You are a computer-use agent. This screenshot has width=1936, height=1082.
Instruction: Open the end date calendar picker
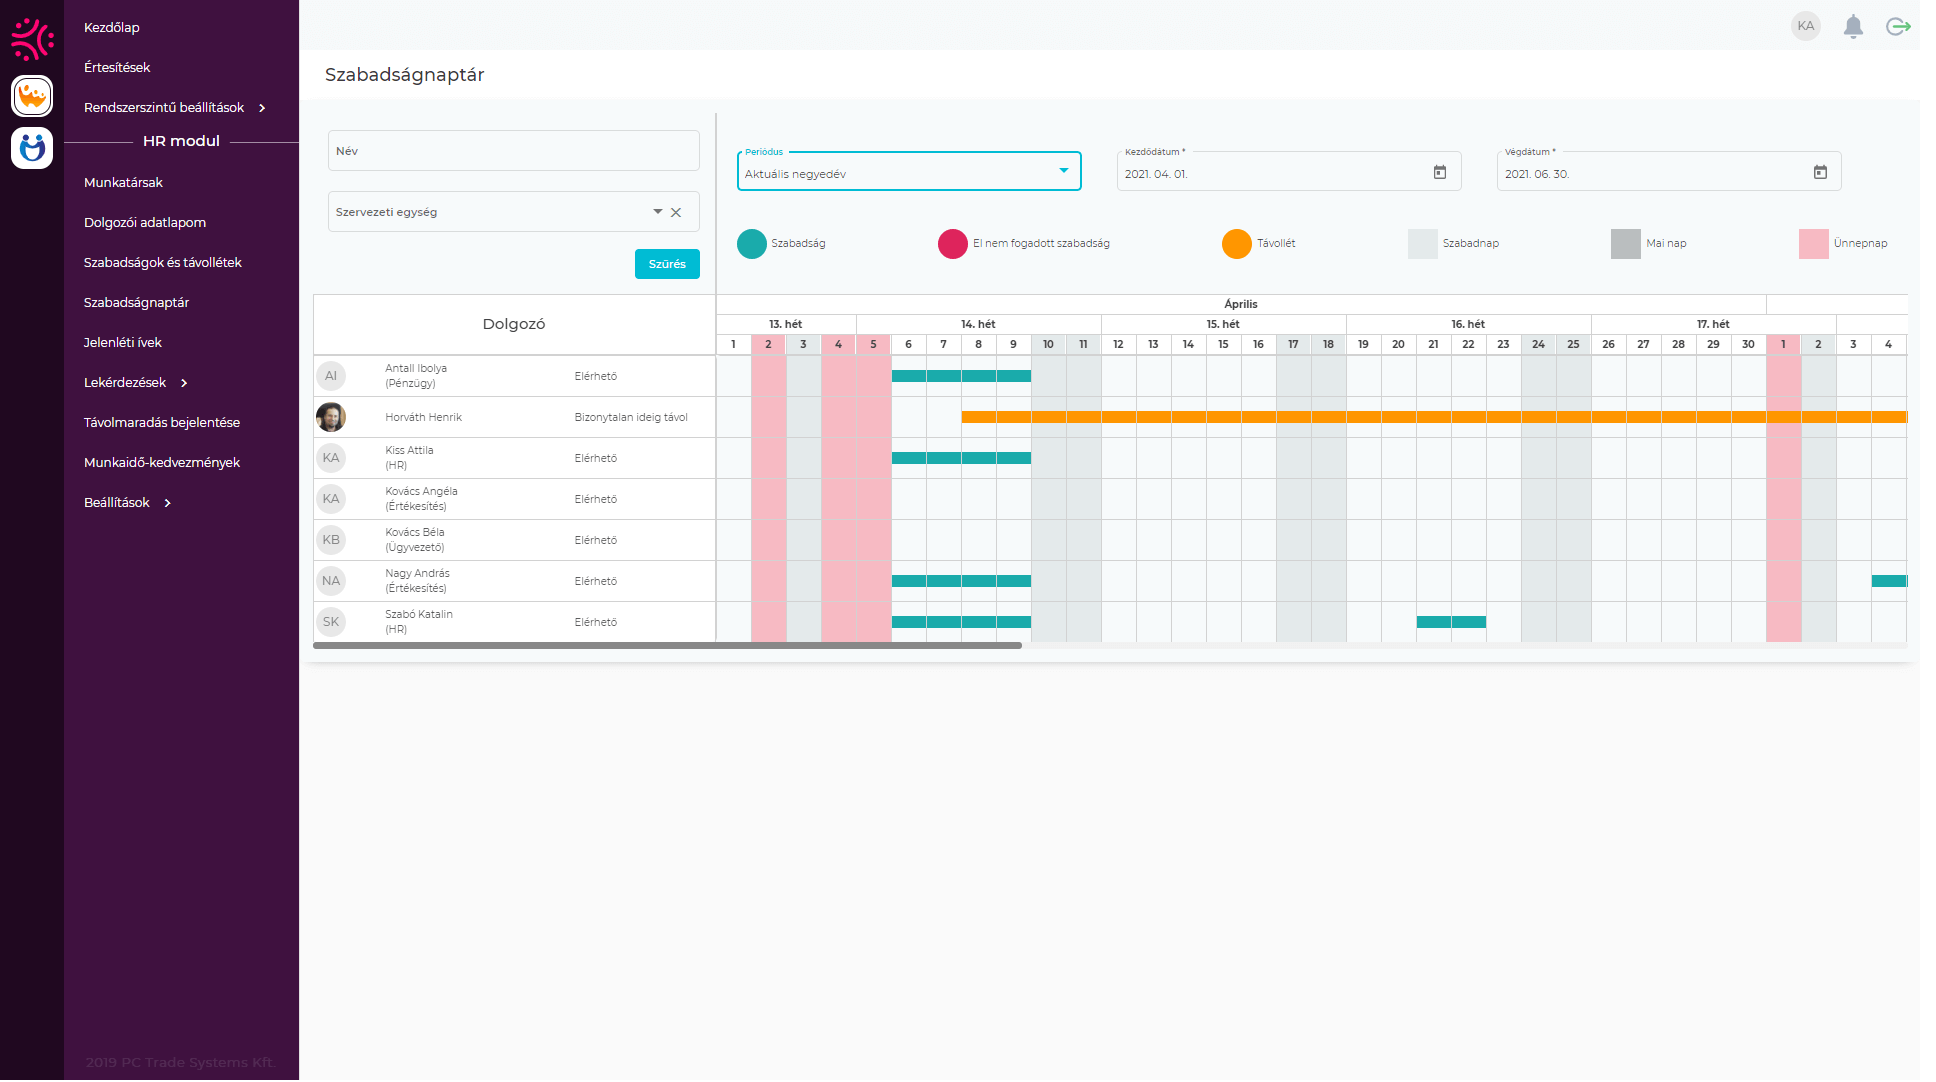[1820, 173]
